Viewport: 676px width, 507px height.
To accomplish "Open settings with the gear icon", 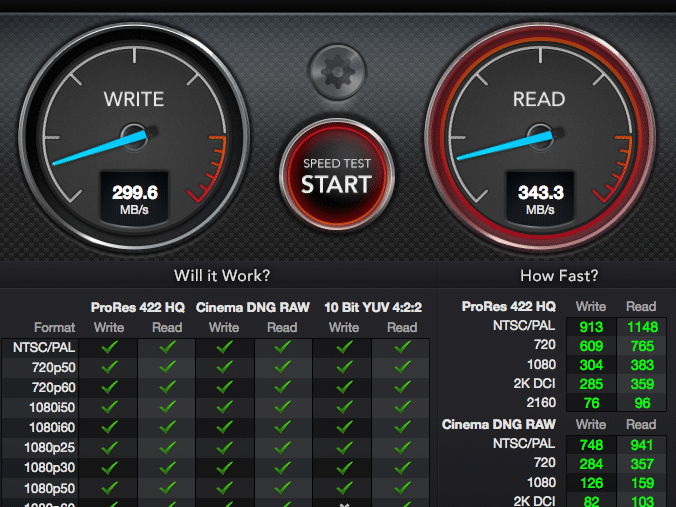I will [337, 72].
